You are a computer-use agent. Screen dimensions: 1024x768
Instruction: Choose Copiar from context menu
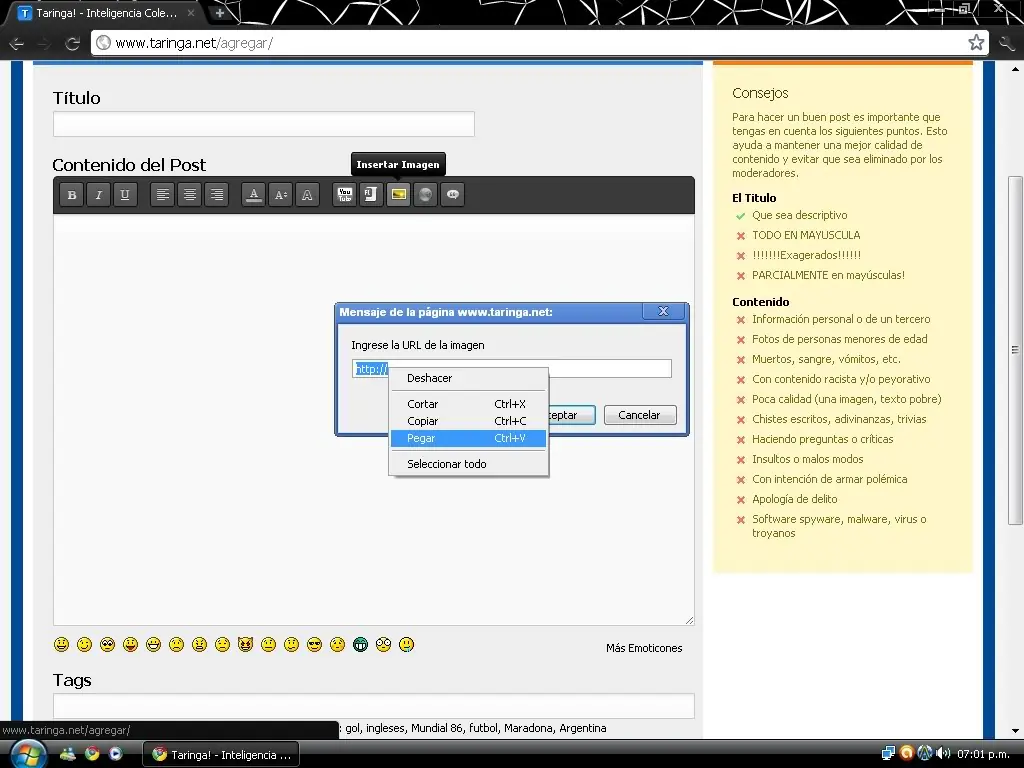[x=468, y=421]
